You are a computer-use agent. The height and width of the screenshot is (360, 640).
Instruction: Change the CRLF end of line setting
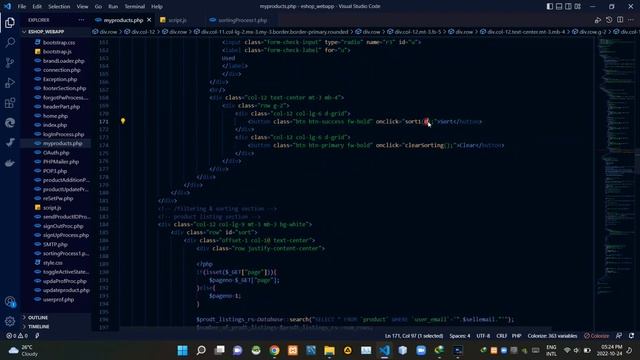point(502,336)
